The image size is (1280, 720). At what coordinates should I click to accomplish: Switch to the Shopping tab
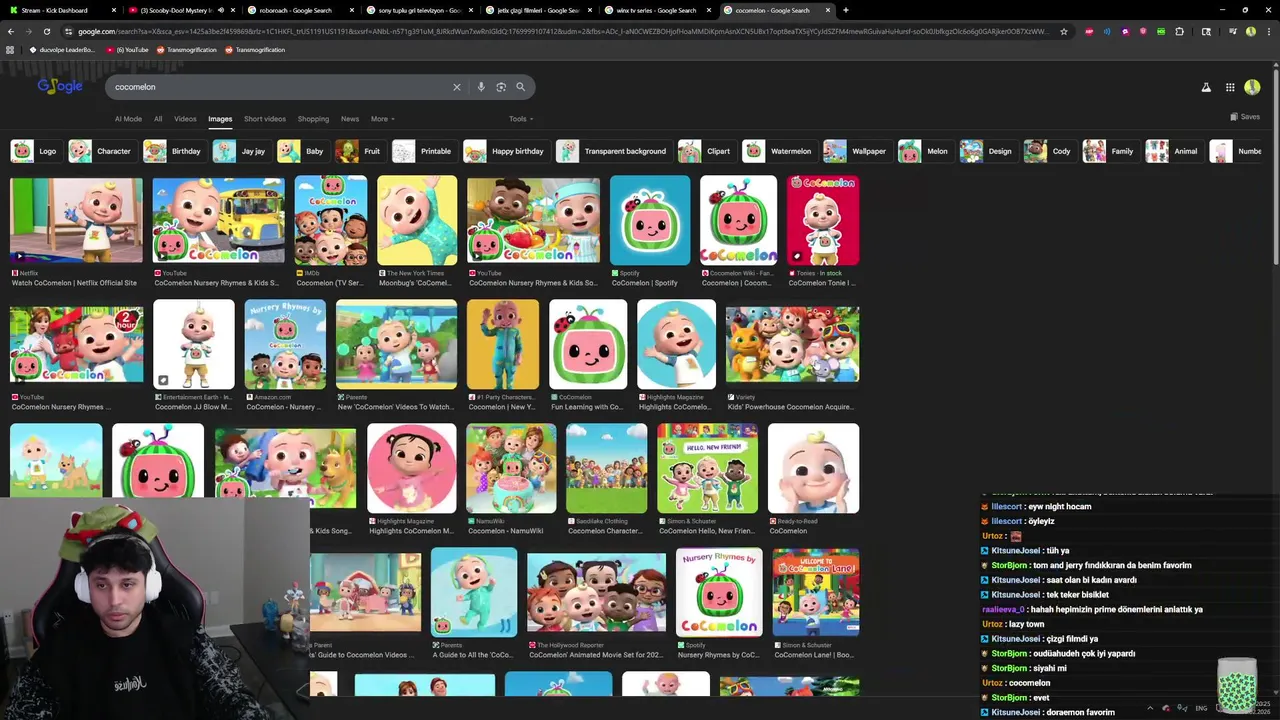coord(313,119)
